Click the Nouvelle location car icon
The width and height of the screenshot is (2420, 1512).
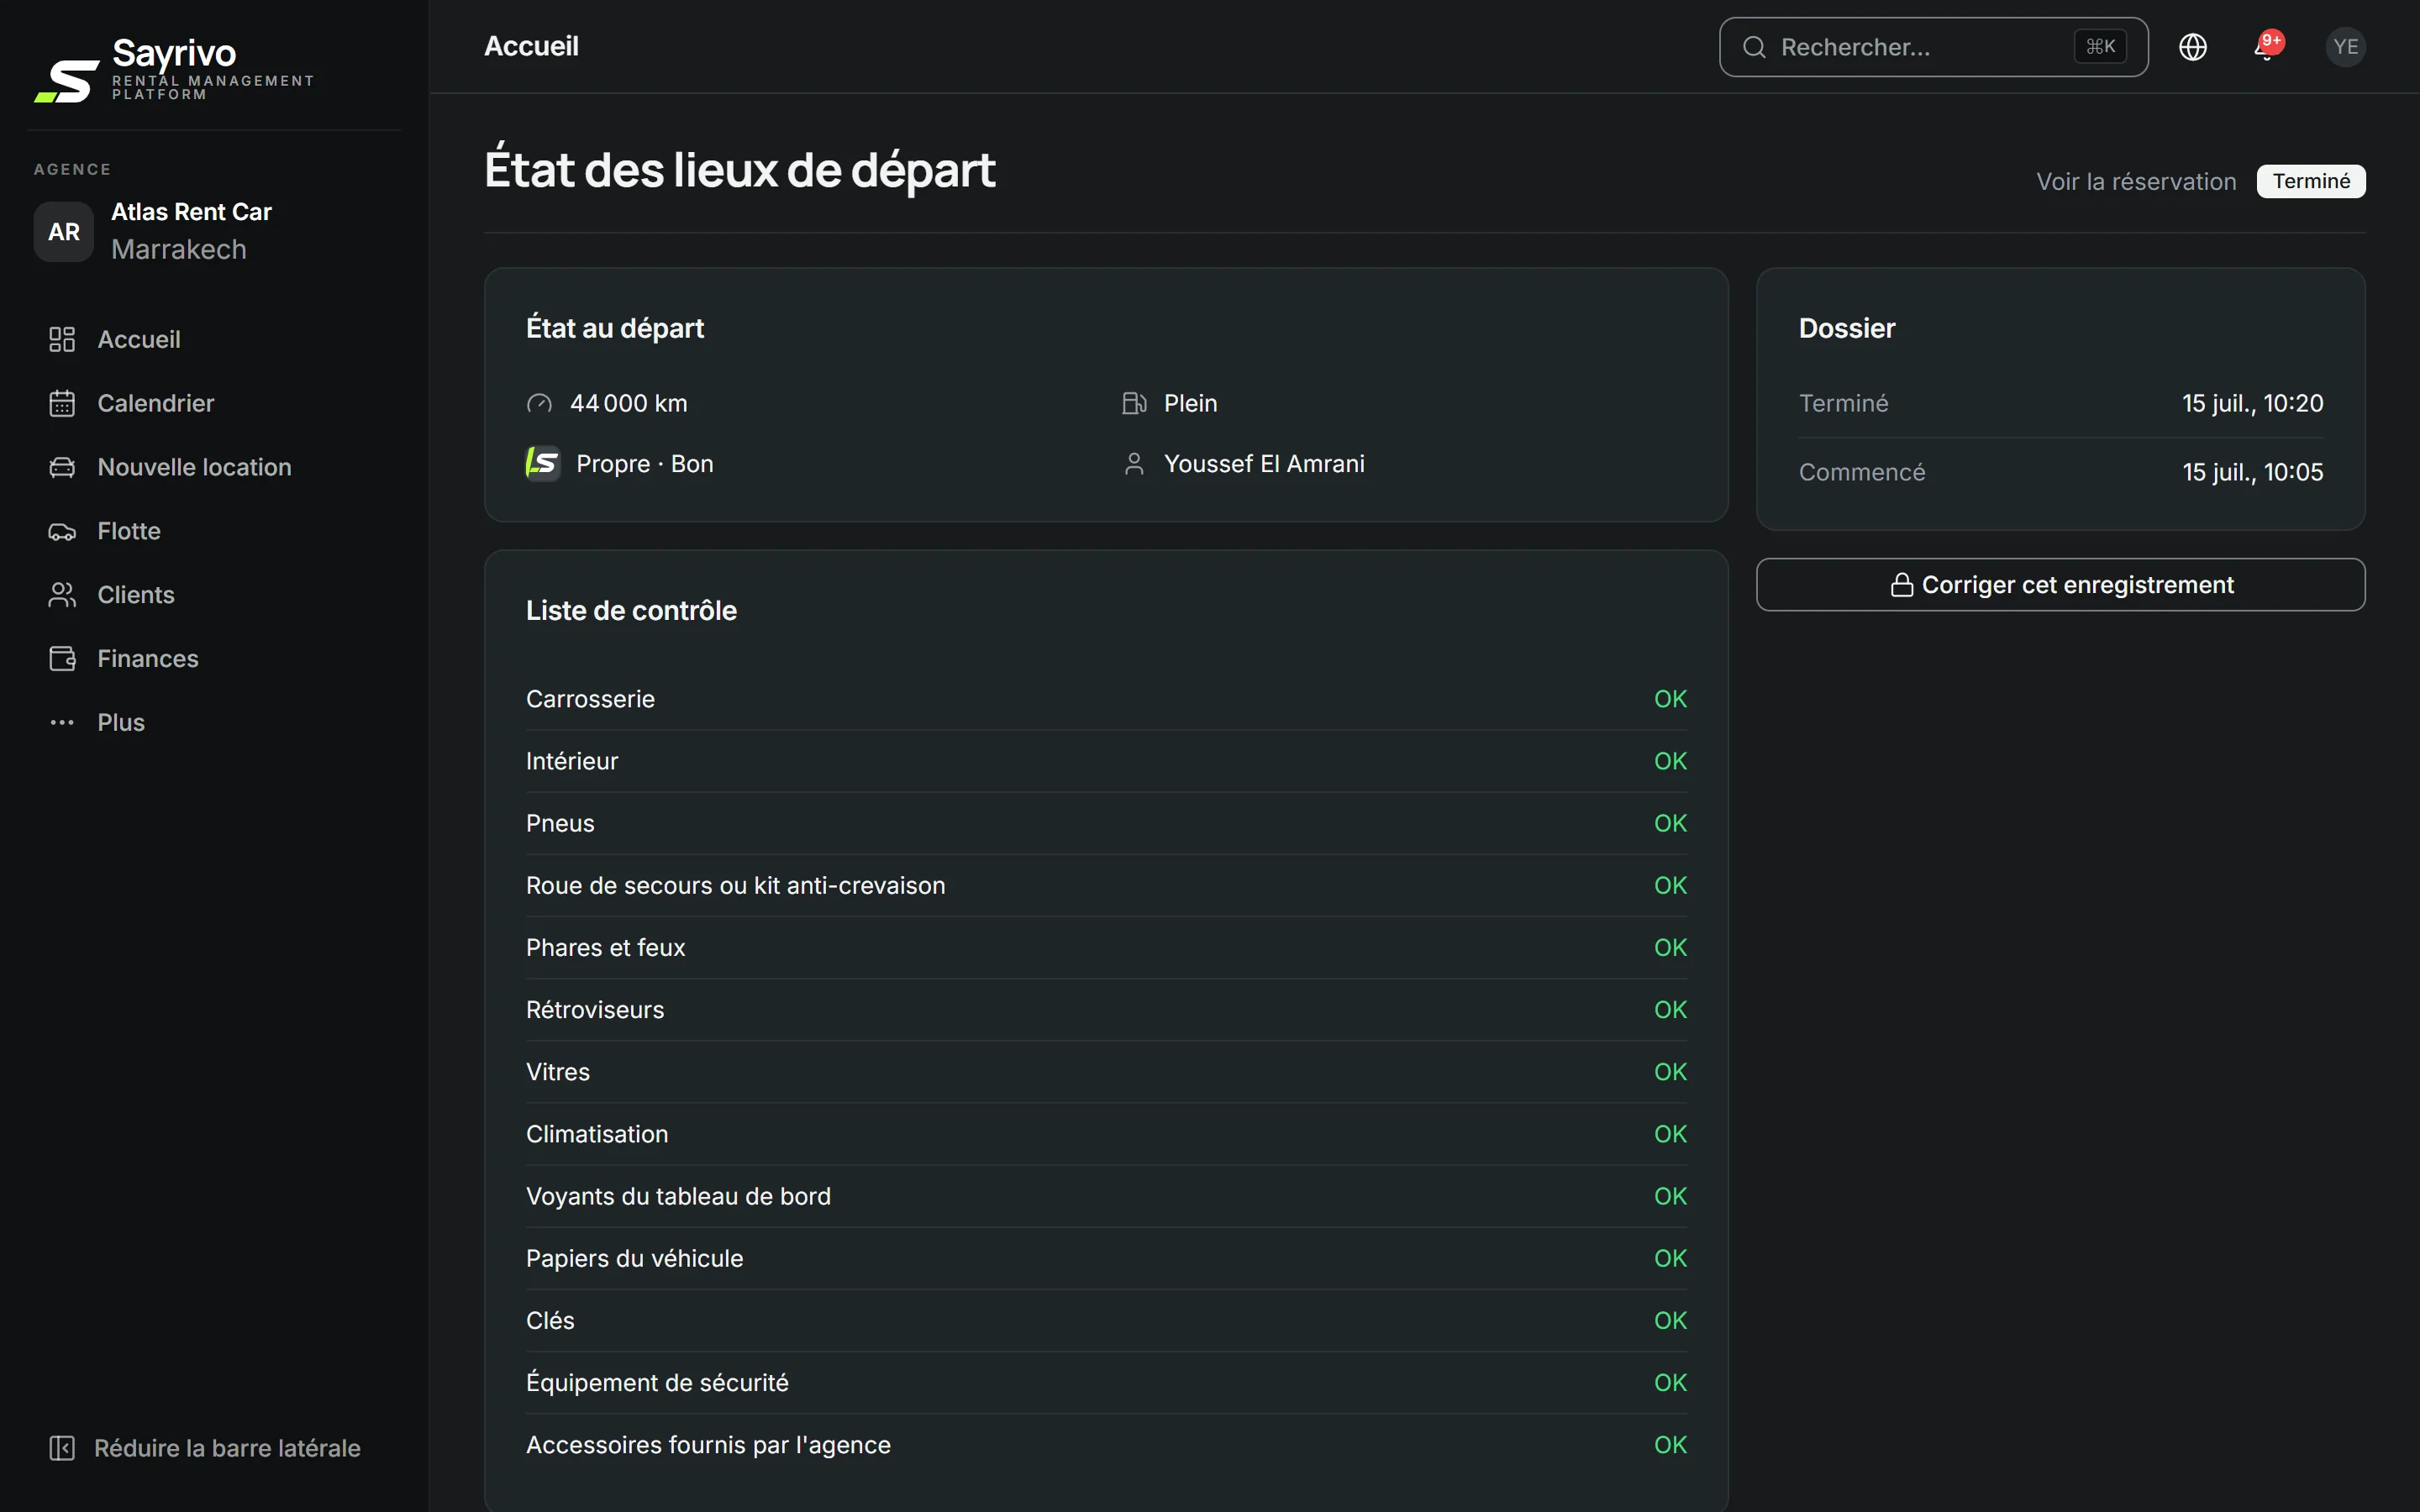coord(62,467)
